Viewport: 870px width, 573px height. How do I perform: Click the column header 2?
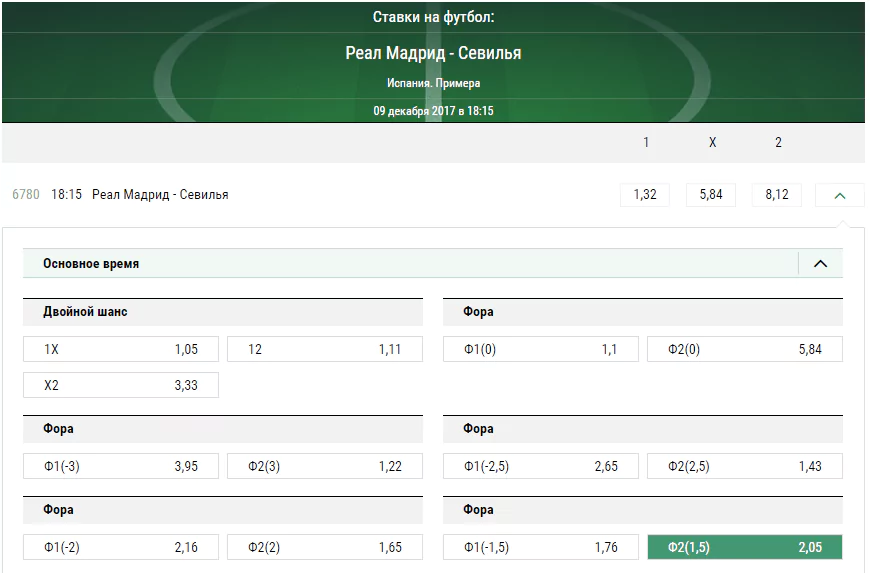tap(778, 143)
